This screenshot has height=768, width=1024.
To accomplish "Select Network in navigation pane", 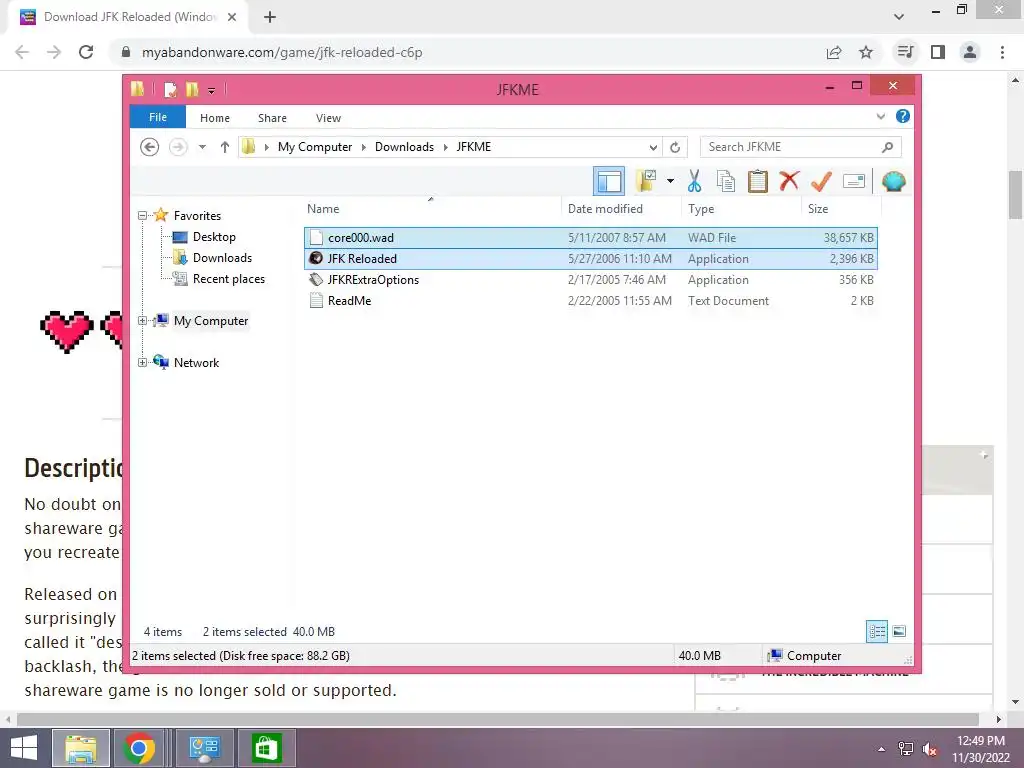I will pos(196,362).
